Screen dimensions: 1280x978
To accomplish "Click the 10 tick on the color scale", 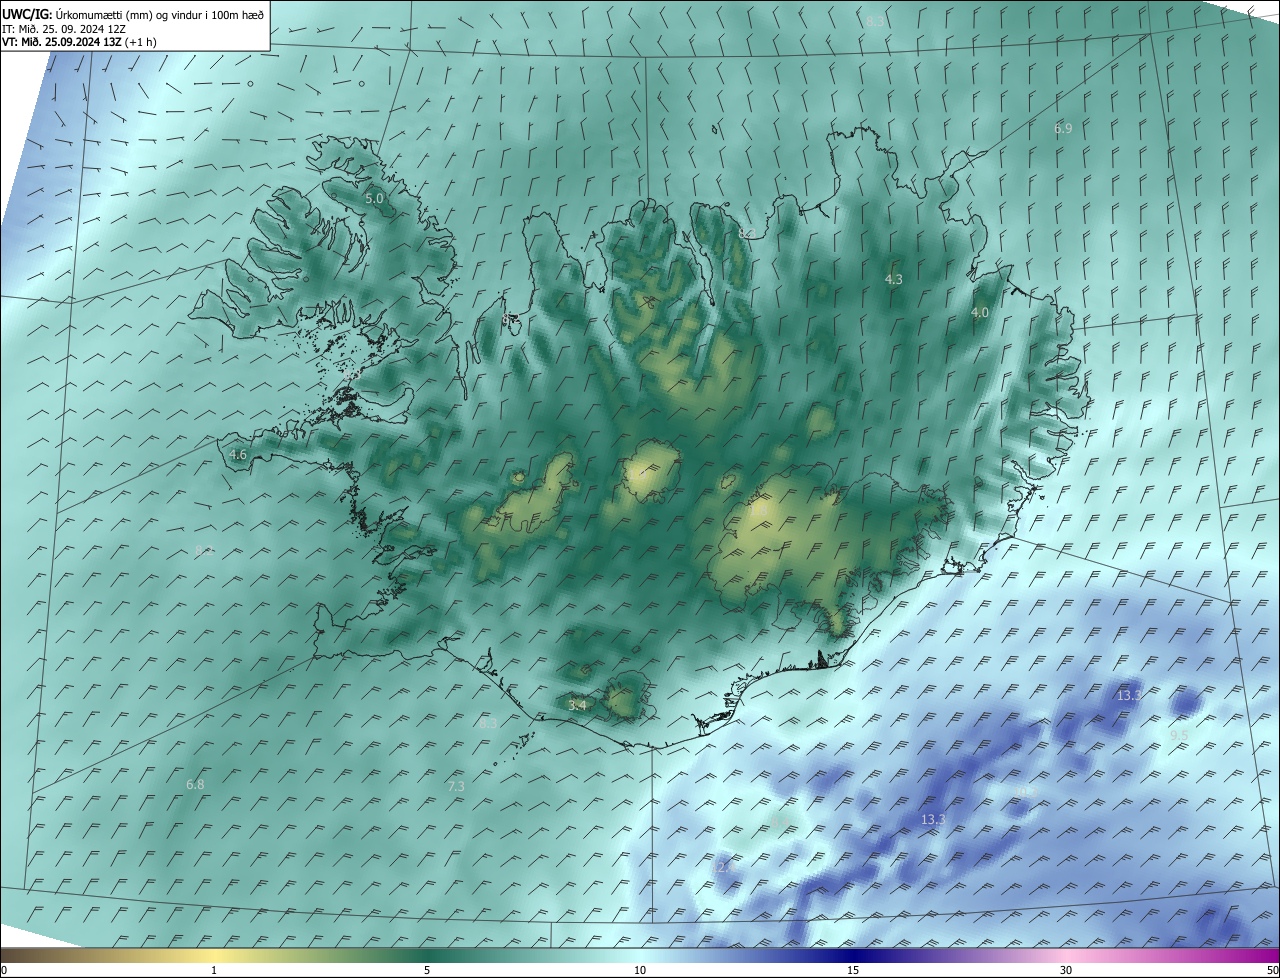I will pyautogui.click(x=640, y=971).
